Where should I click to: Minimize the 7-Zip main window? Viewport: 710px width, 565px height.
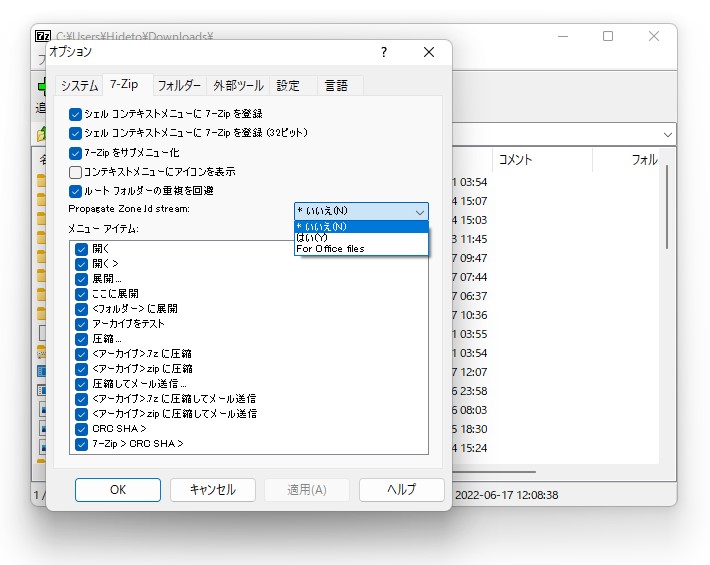click(x=563, y=36)
